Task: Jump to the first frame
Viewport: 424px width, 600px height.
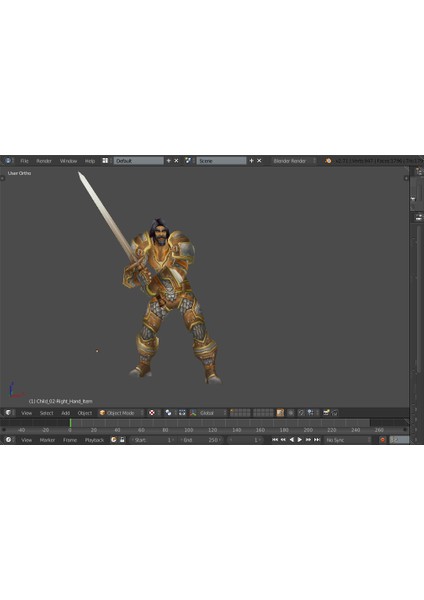Action: pos(275,440)
